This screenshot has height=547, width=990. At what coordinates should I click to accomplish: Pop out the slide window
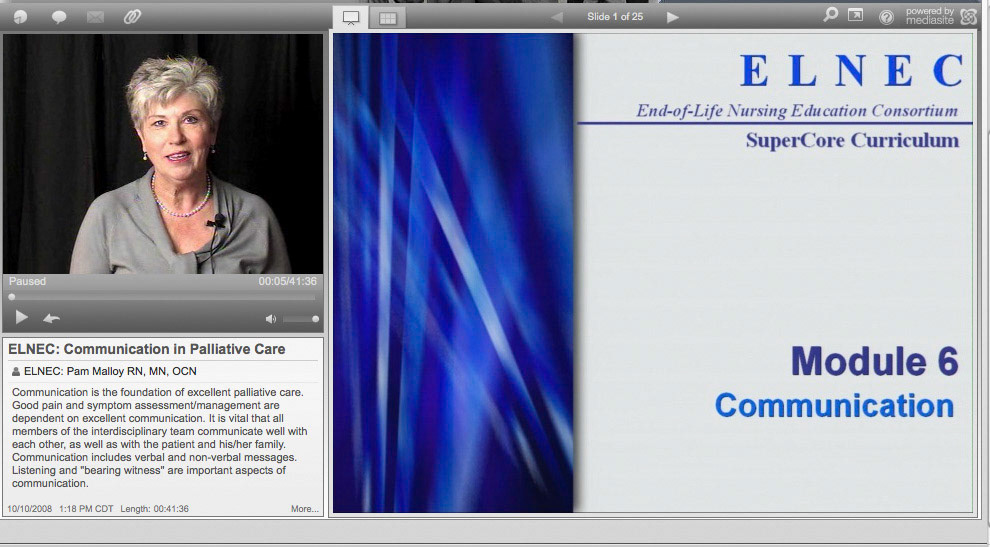[856, 15]
